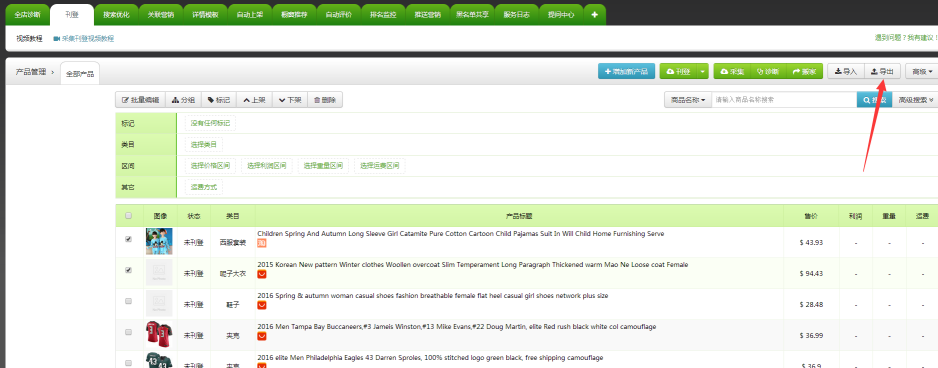
Task: Click the green 刊登 publish button
Action: (678, 71)
